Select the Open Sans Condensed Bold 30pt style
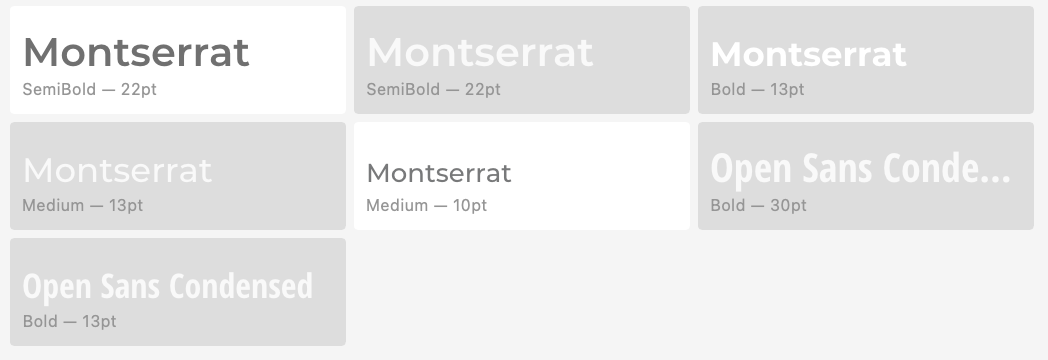Screen dimensions: 1048x360 [866, 176]
